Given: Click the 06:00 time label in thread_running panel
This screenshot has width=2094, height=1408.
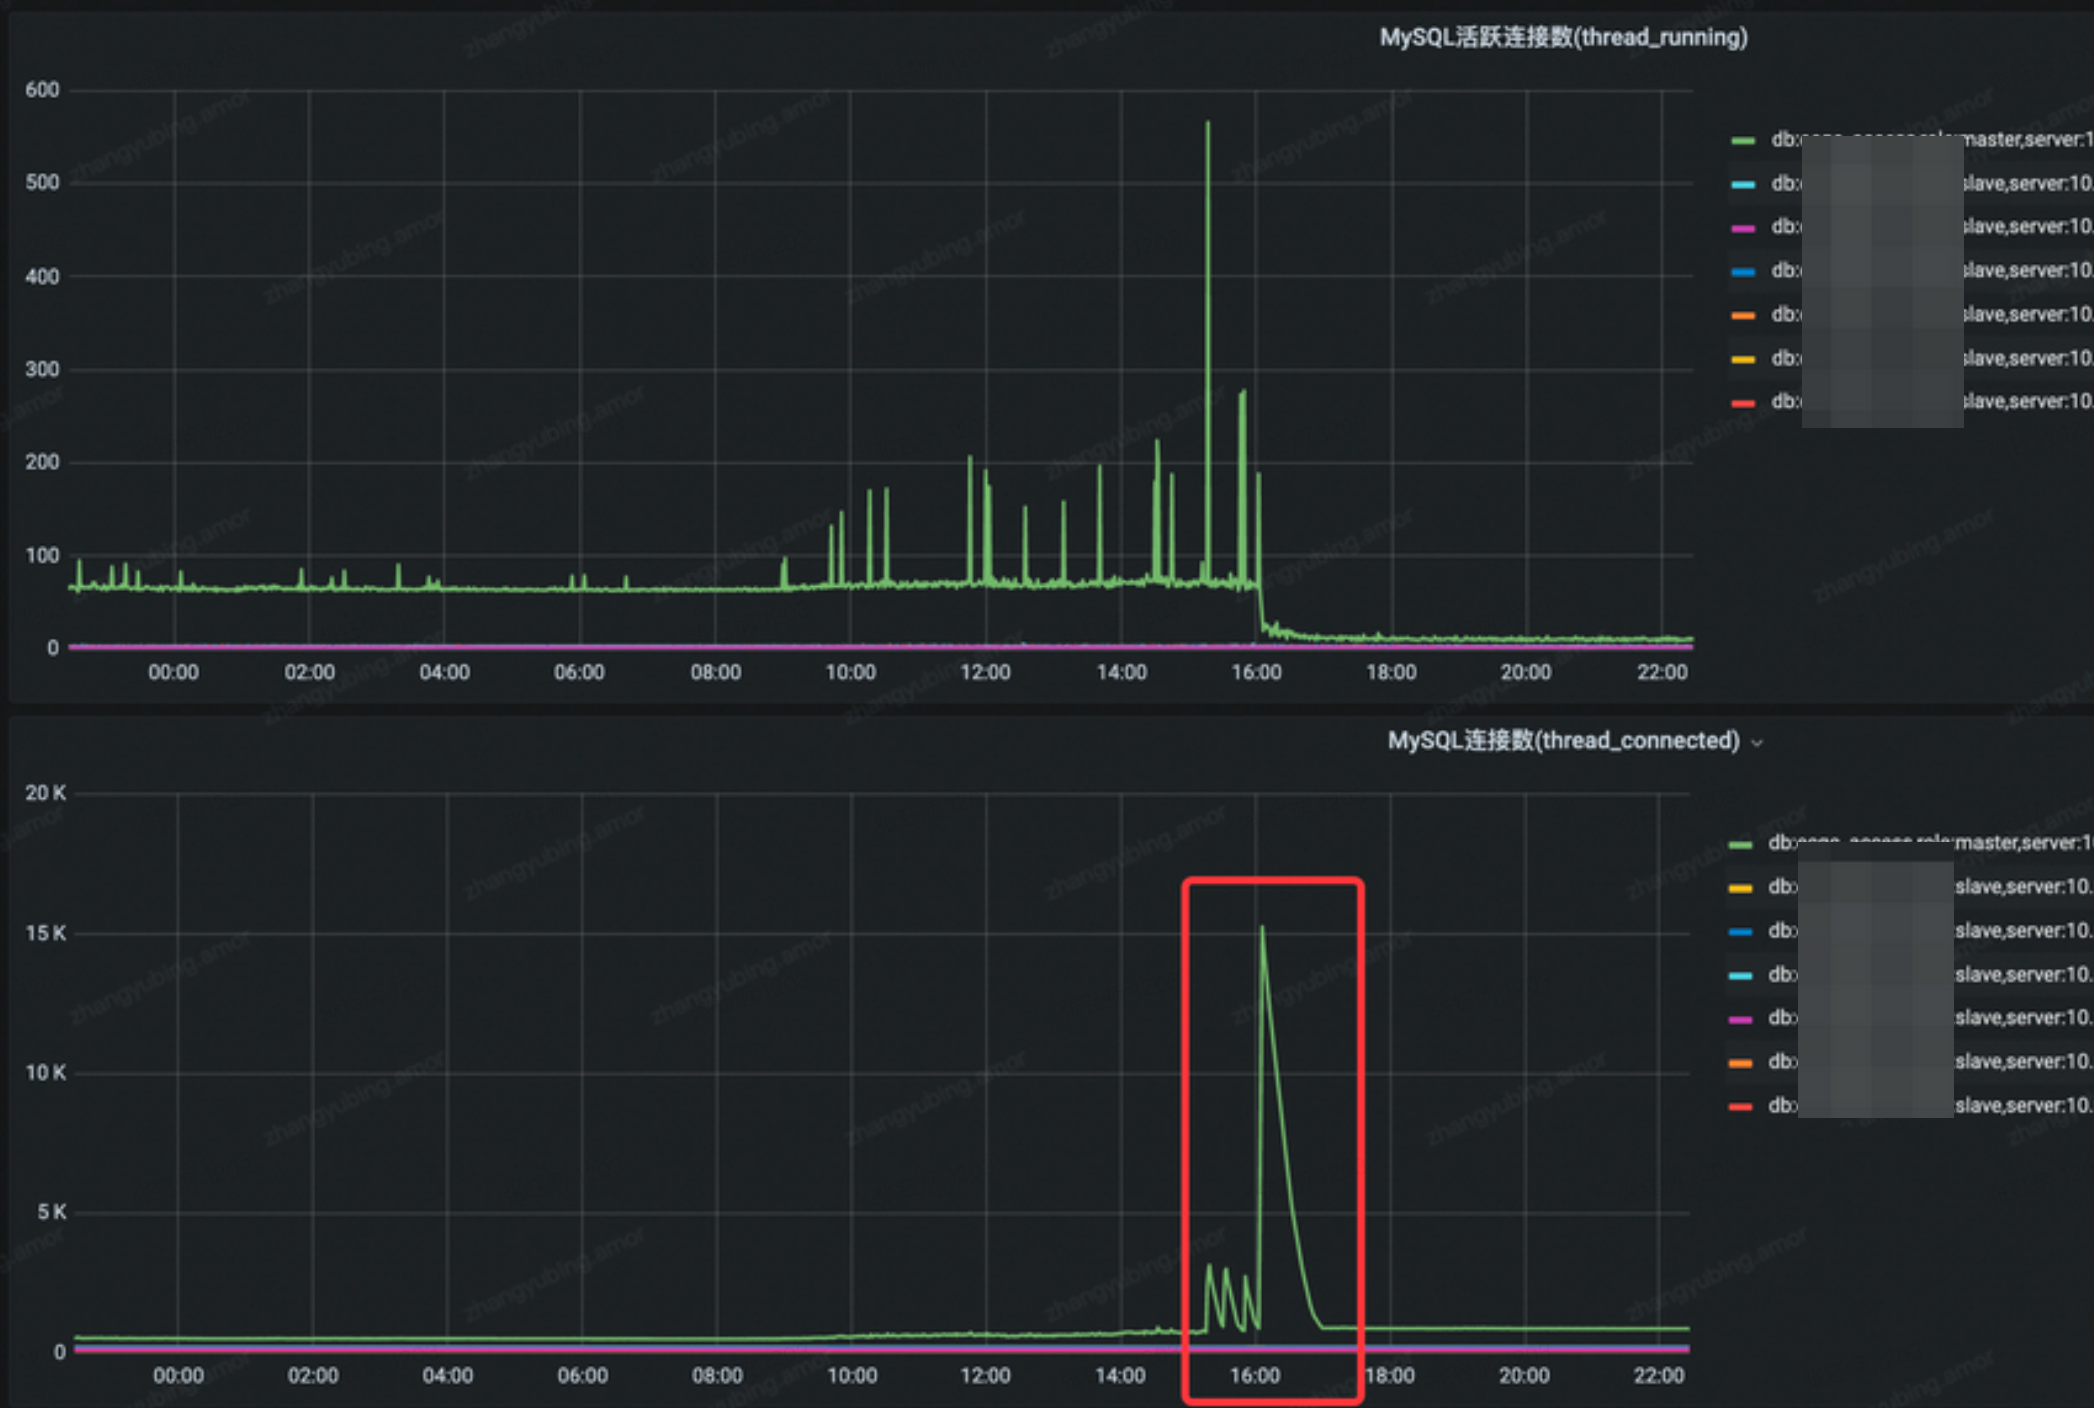Looking at the screenshot, I should pos(579,672).
